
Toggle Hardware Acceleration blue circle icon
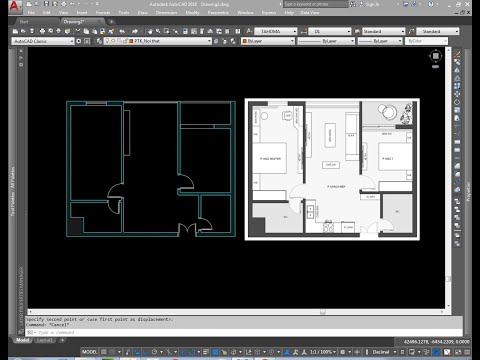point(436,352)
